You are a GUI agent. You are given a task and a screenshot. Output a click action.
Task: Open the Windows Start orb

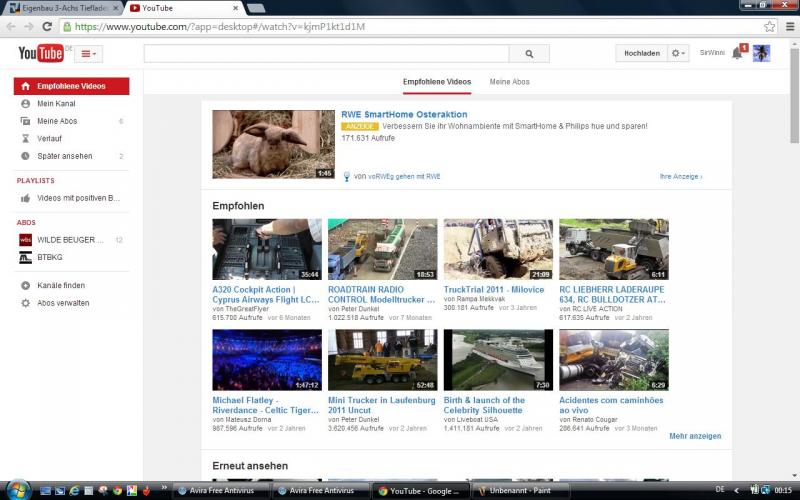(18, 490)
